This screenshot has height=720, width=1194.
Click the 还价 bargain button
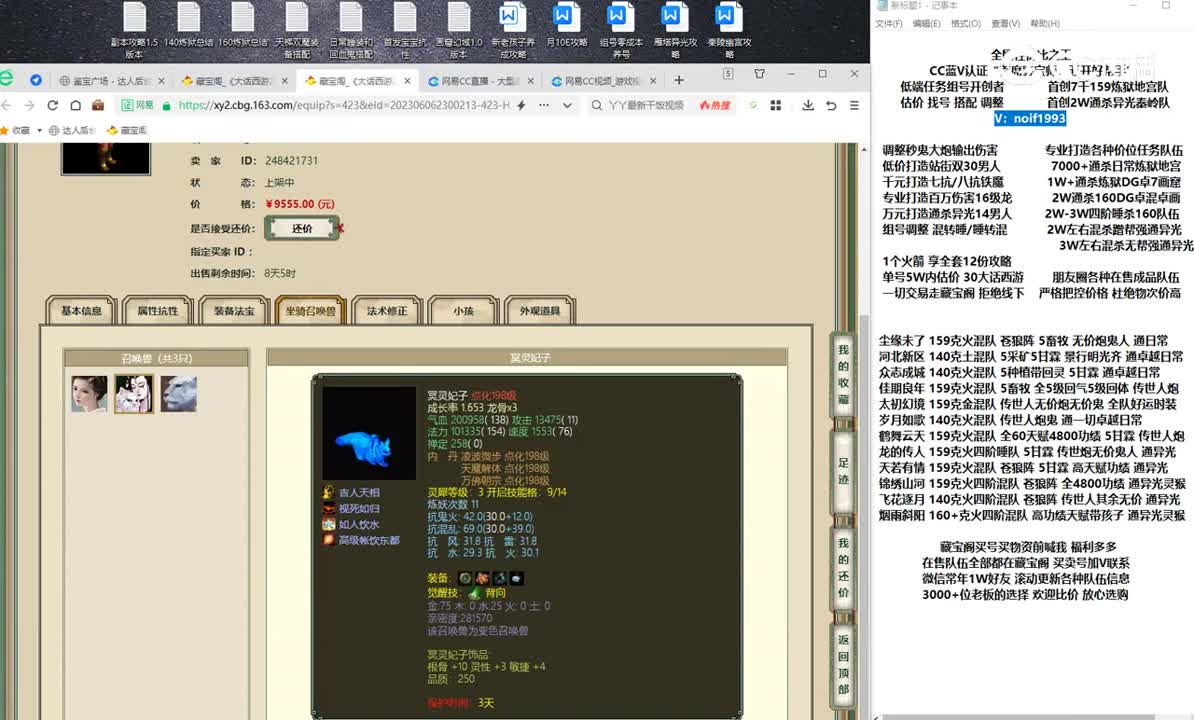[x=302, y=228]
